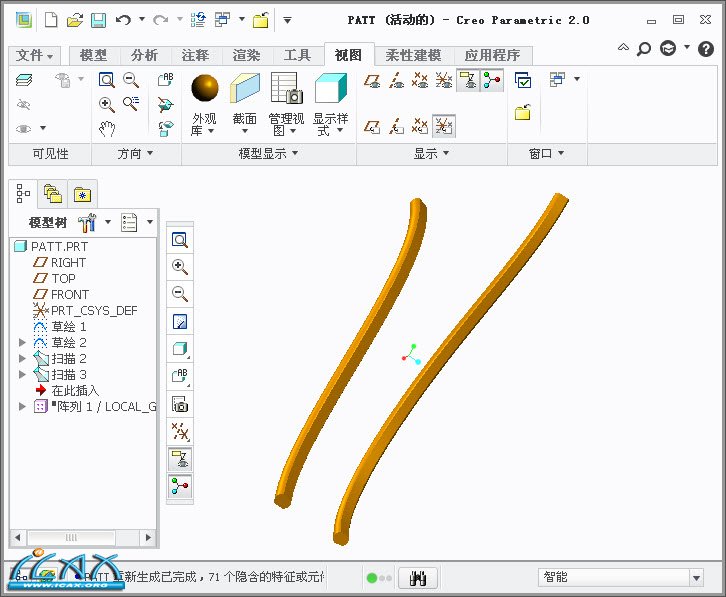Screen dimensions: 726x597
Task: Open the 文件 menu
Action: (34, 56)
